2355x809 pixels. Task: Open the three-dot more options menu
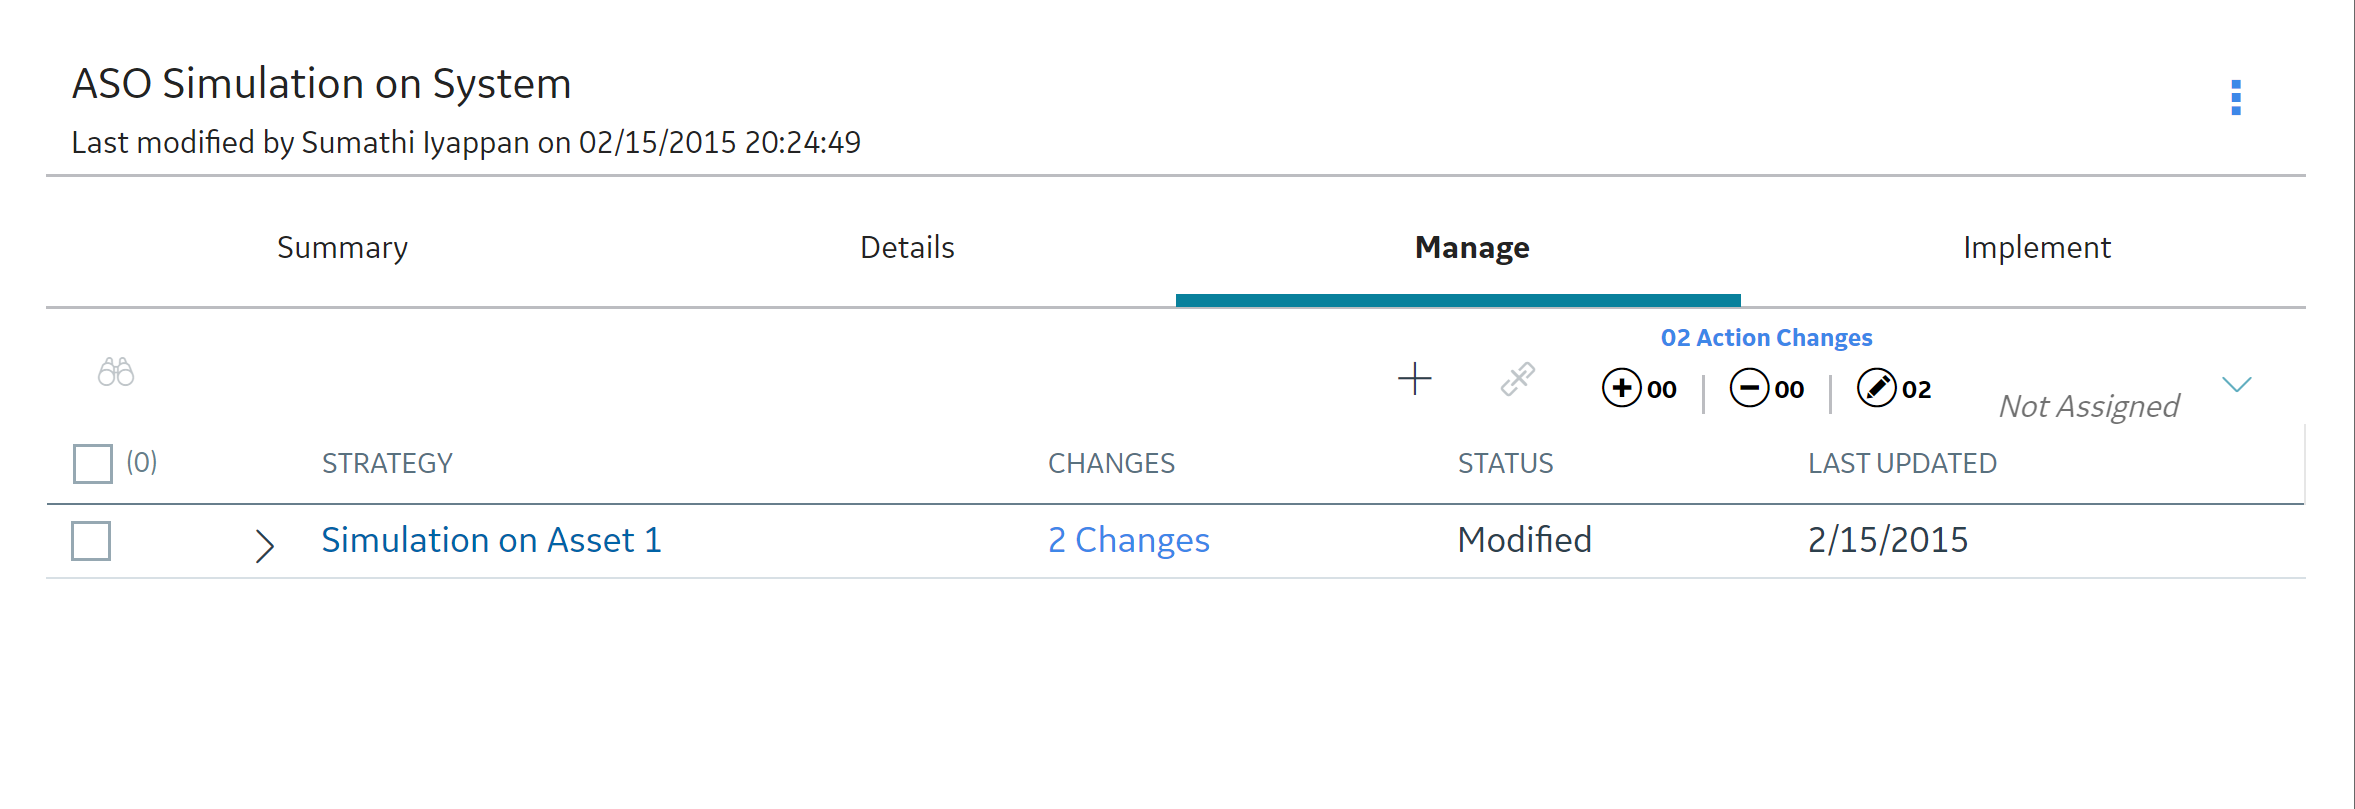pyautogui.click(x=2236, y=98)
